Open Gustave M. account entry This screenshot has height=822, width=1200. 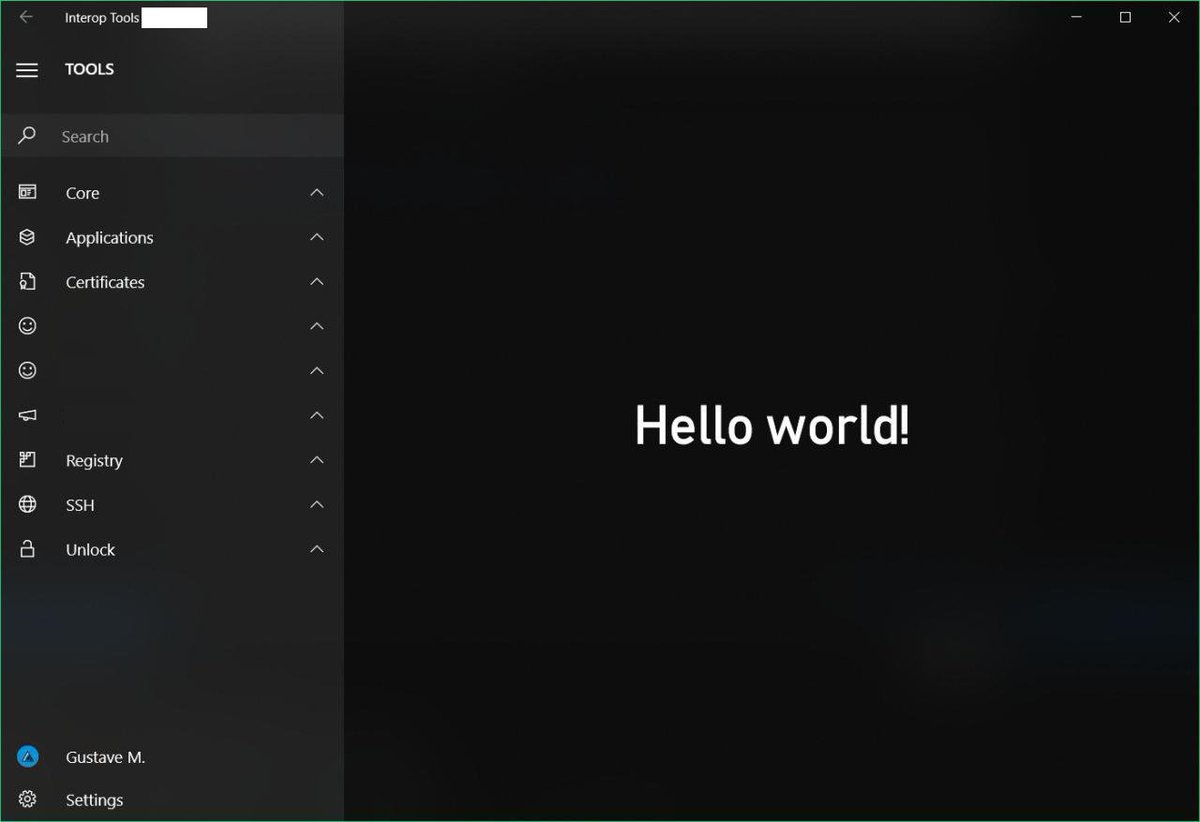point(105,758)
